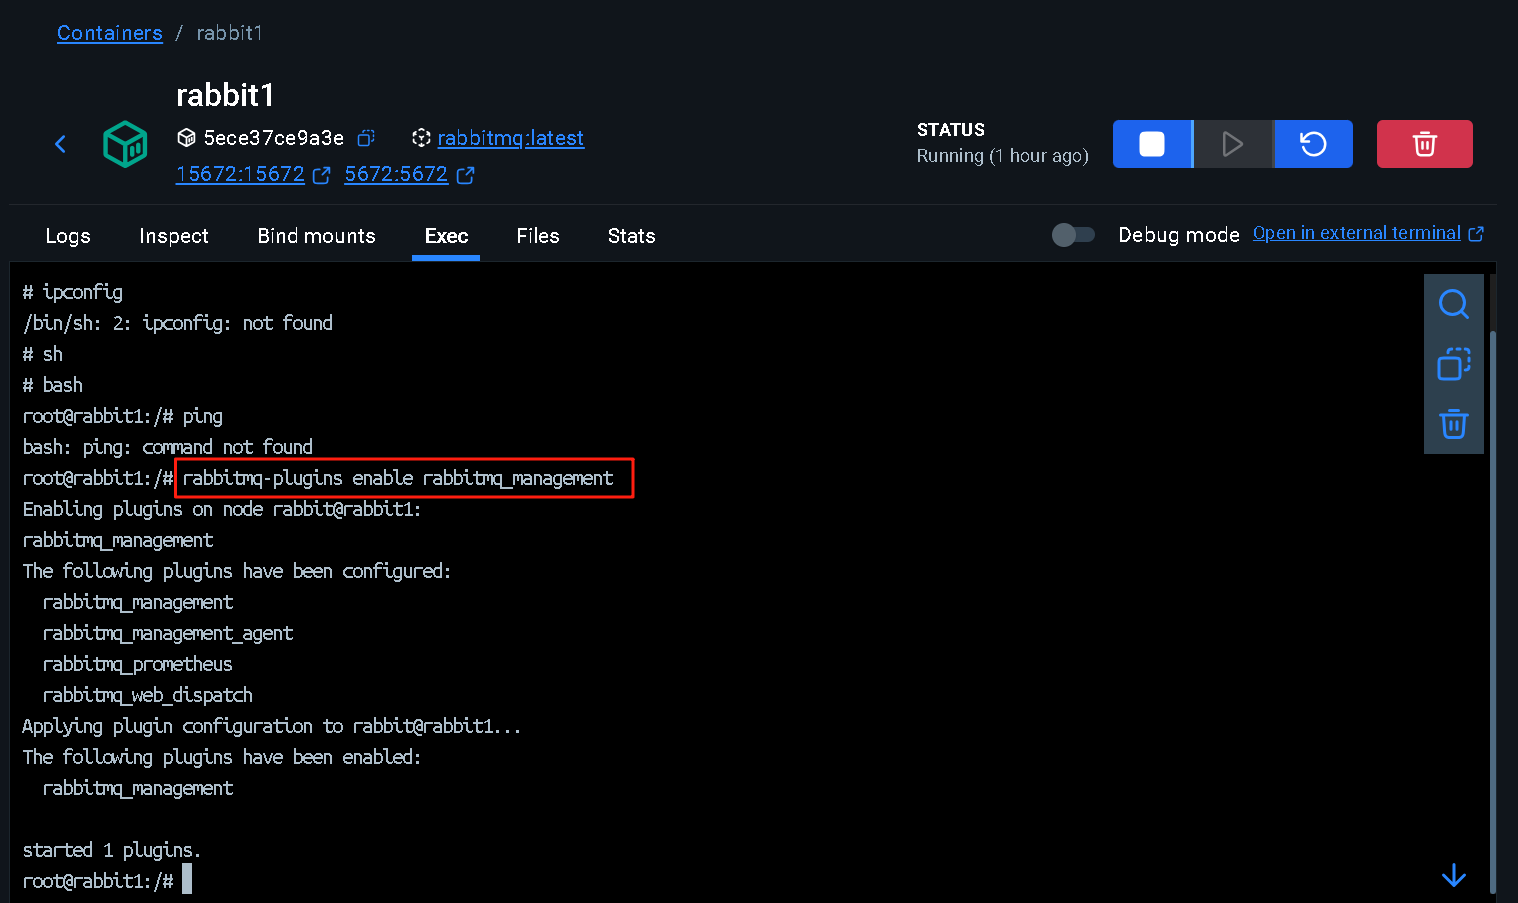Switch to the Inspect tab

(x=174, y=236)
